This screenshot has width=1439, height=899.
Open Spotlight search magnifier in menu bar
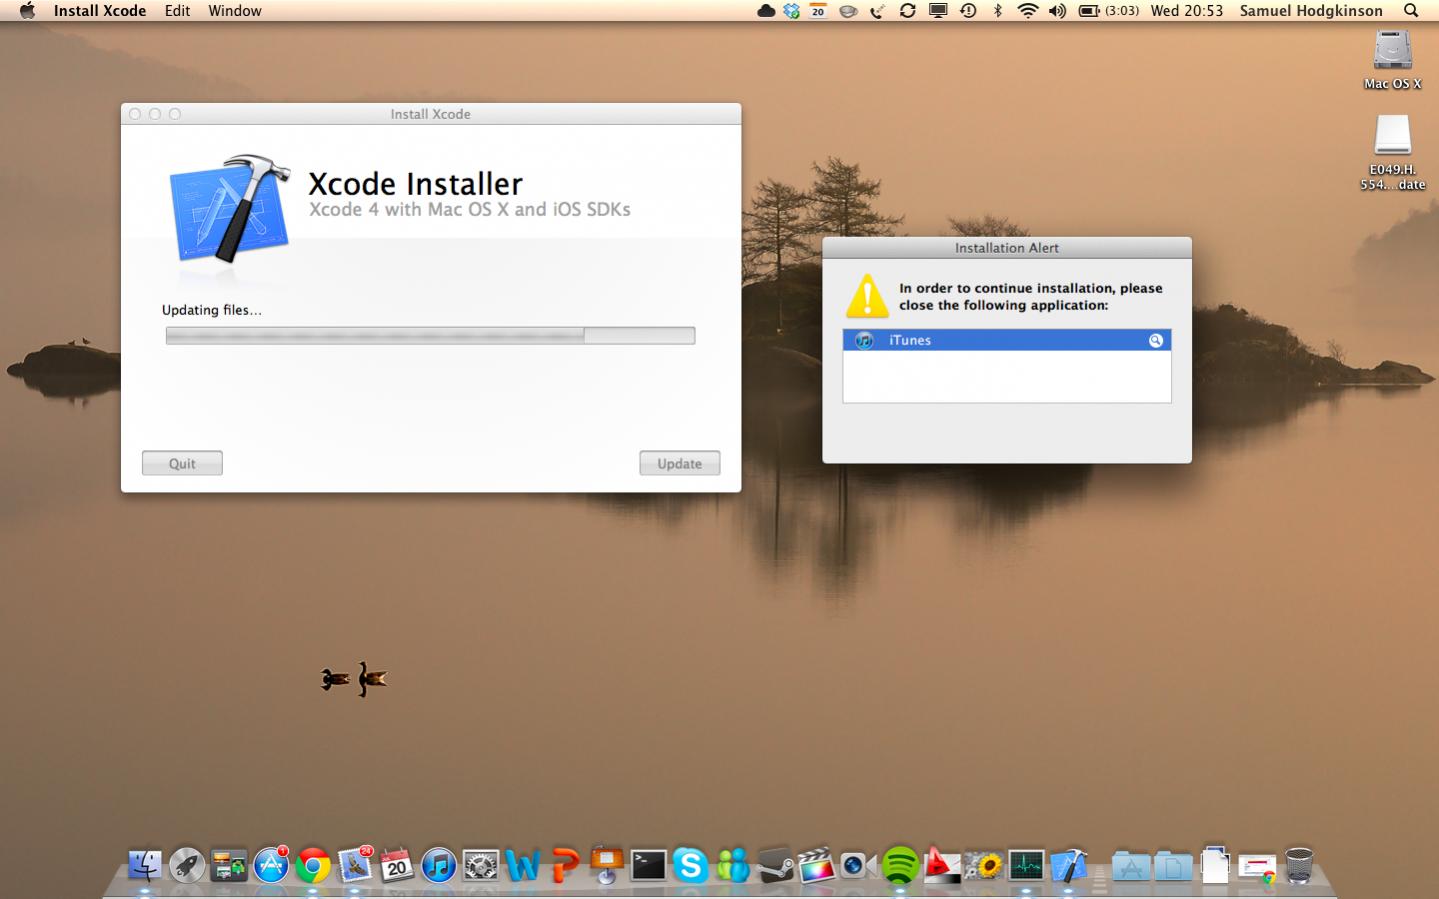point(1411,11)
